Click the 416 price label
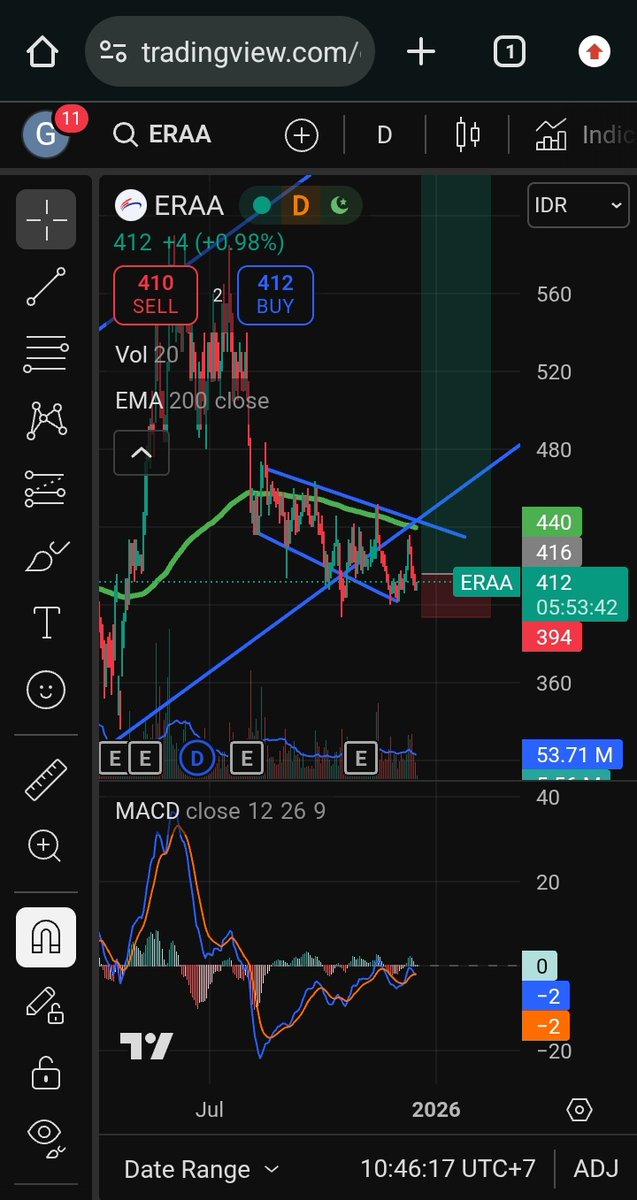Image resolution: width=637 pixels, height=1200 pixels. [x=553, y=552]
